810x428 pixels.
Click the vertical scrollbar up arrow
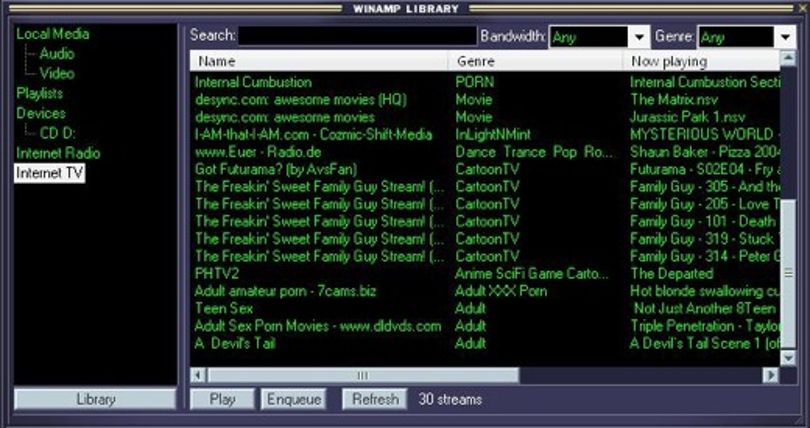[788, 58]
